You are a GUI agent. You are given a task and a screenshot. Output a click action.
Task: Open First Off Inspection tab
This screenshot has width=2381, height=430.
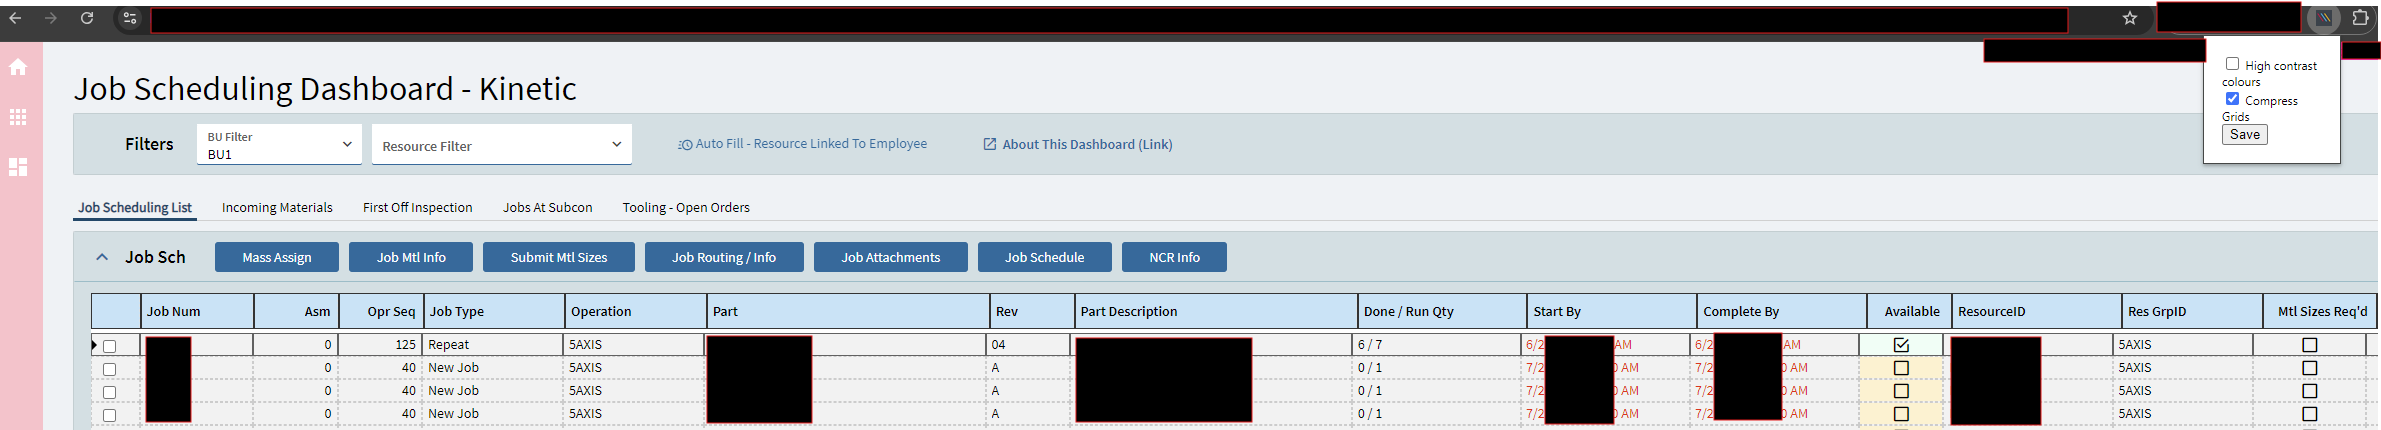tap(418, 208)
